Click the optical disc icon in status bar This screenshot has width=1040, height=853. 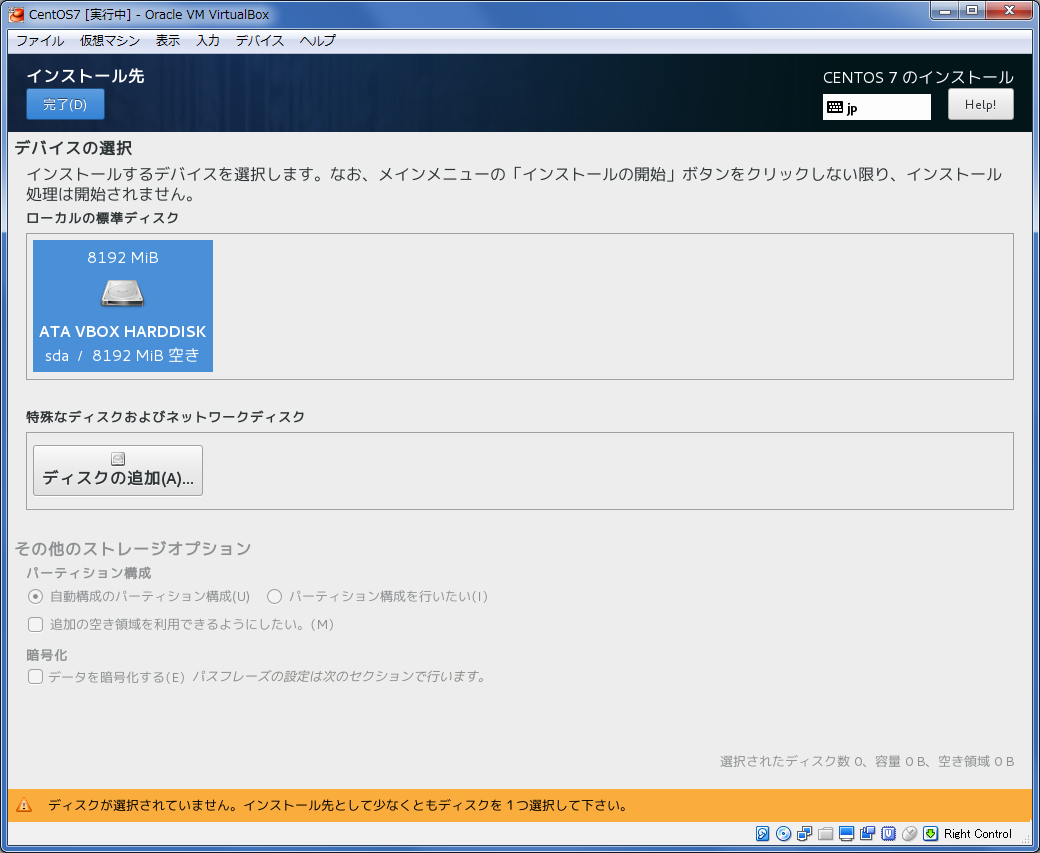click(784, 834)
